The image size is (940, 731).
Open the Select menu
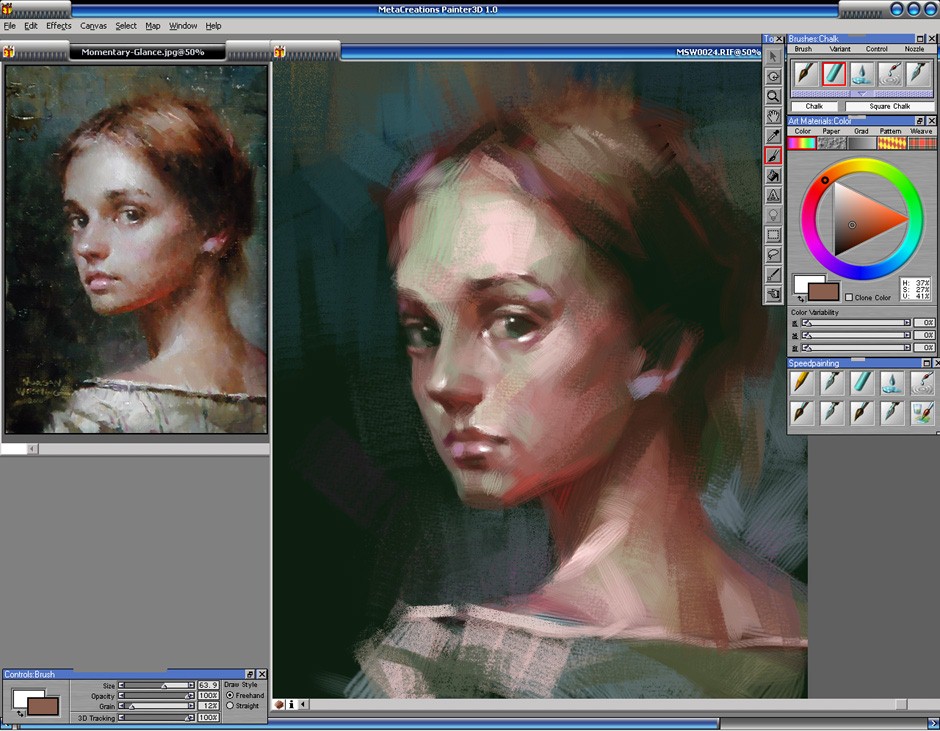pos(126,26)
